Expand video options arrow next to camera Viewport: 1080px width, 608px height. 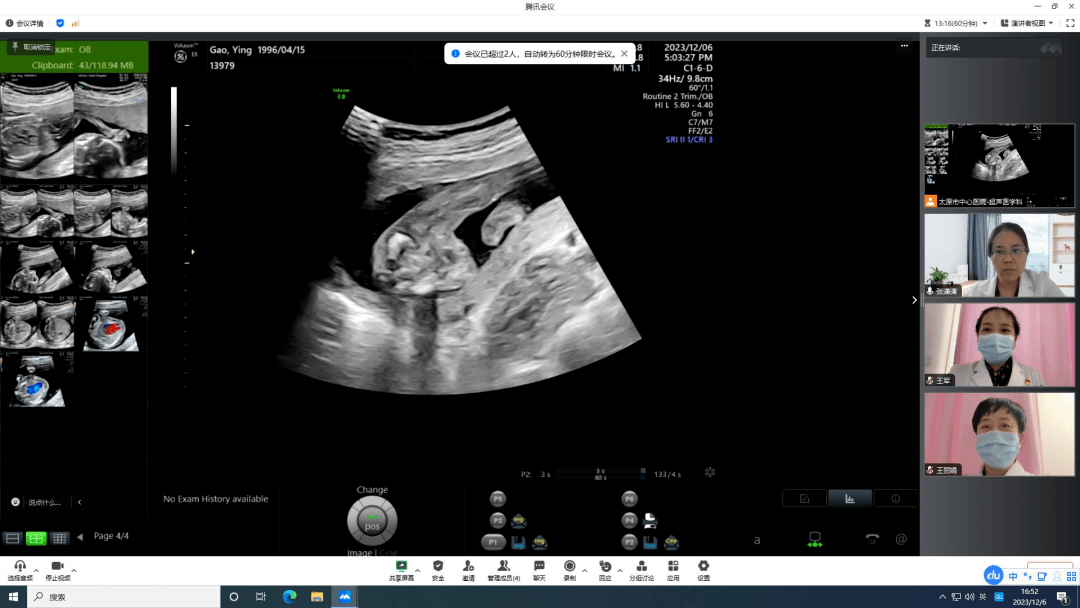(74, 570)
